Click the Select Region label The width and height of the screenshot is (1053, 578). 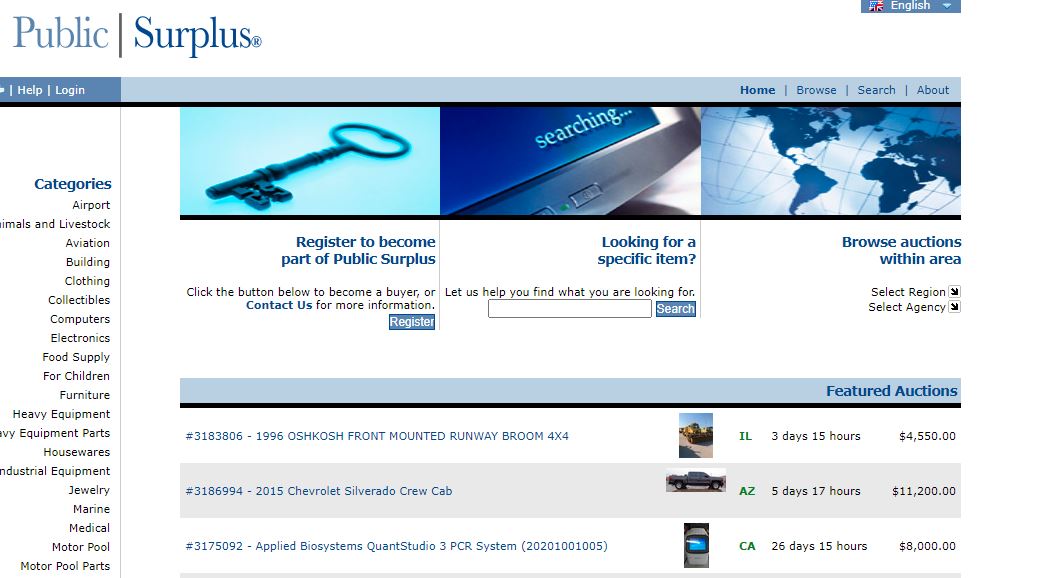tap(908, 292)
